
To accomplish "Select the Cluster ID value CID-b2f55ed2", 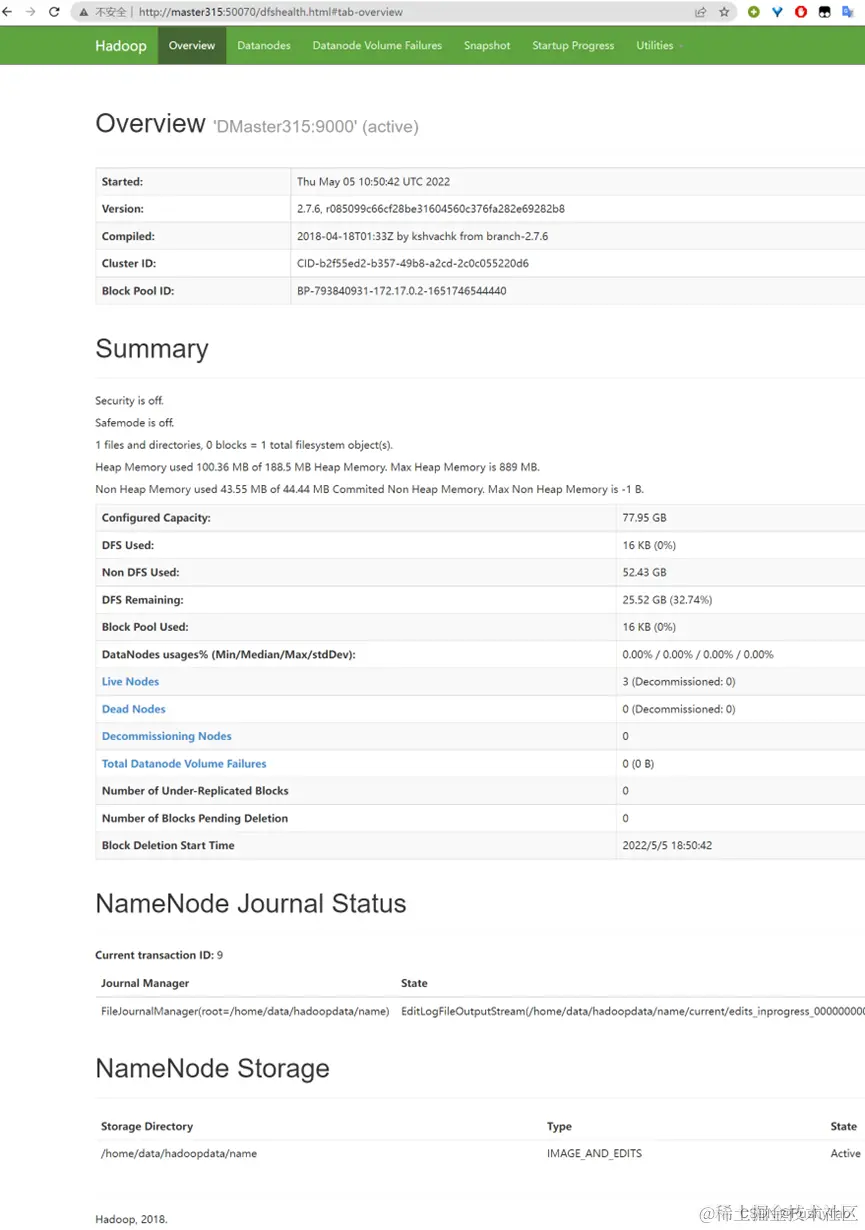I will (413, 264).
